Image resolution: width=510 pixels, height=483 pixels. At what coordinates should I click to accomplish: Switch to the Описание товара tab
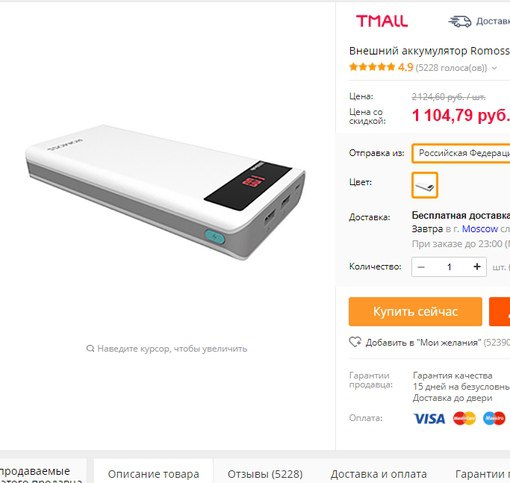[153, 473]
